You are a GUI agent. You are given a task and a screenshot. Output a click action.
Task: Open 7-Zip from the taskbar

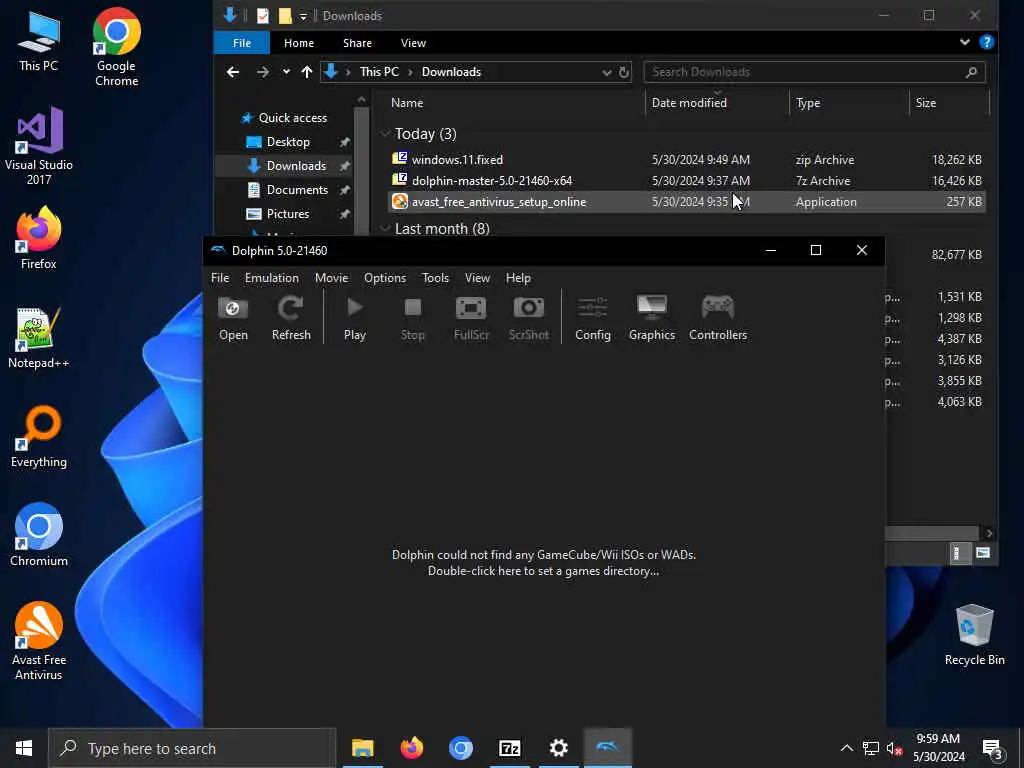[509, 748]
